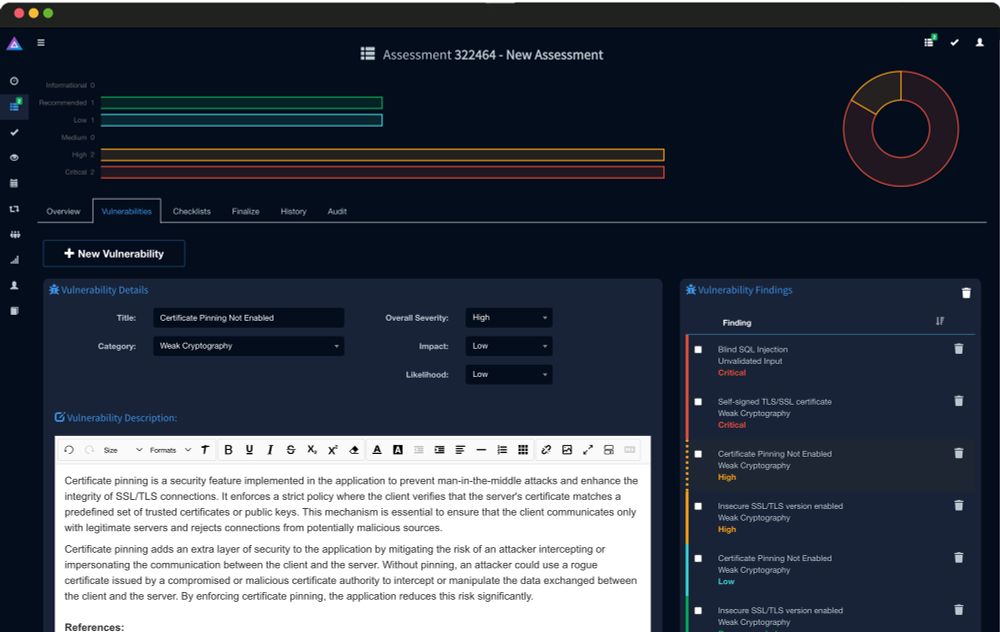Check the last Insecure SSL/TLS version enabled checkbox
This screenshot has width=1000, height=632.
(698, 611)
